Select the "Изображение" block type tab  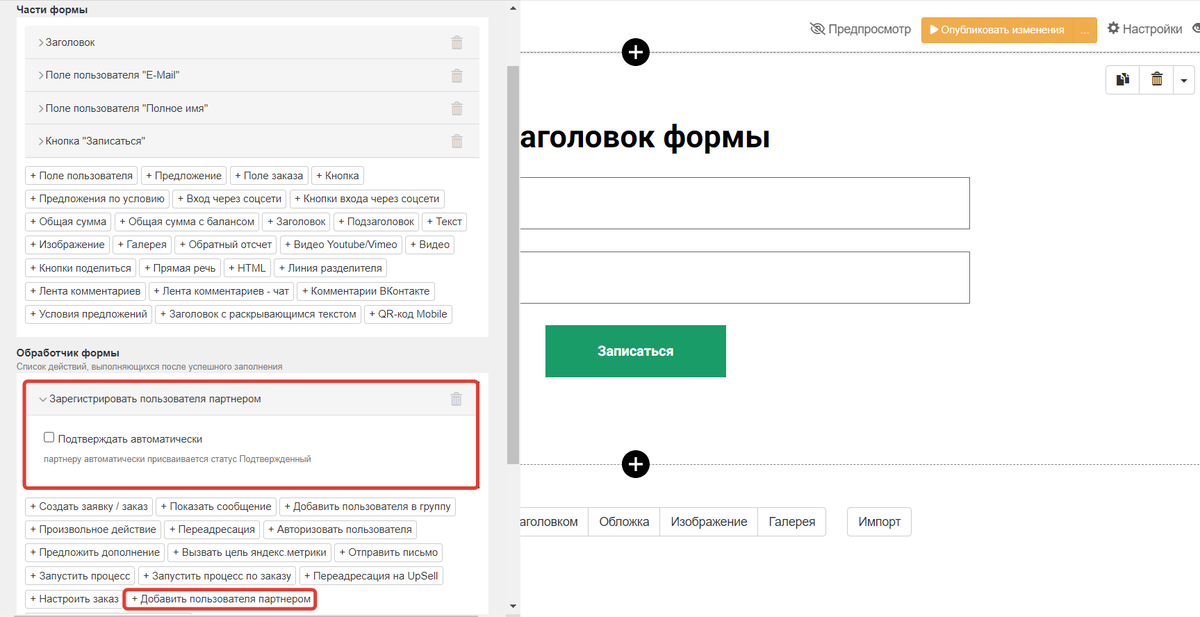click(709, 522)
